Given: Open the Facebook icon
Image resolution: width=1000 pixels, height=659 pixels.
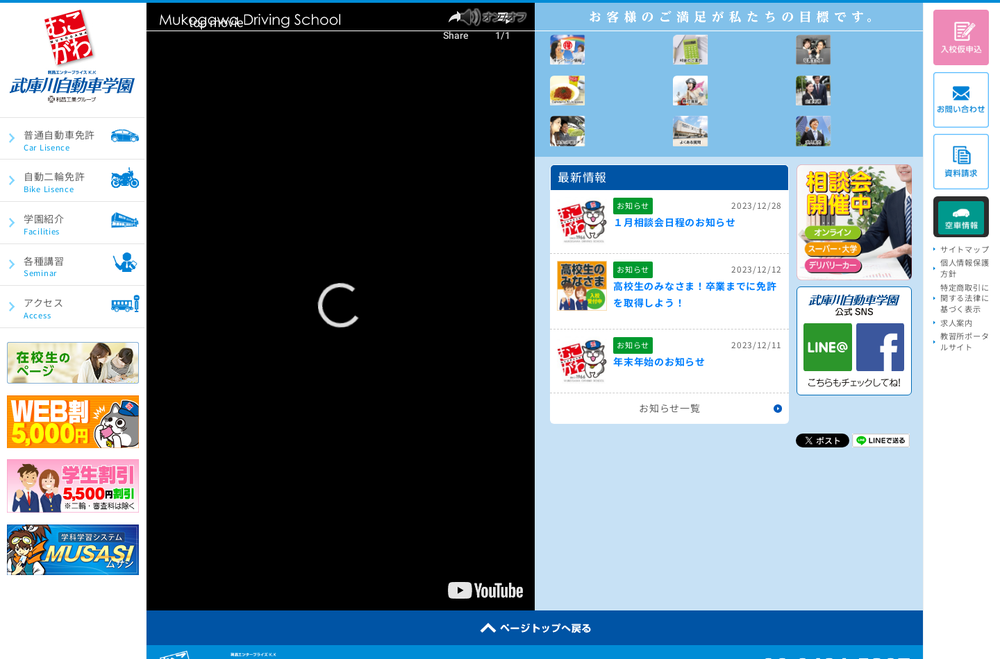Looking at the screenshot, I should coord(880,347).
